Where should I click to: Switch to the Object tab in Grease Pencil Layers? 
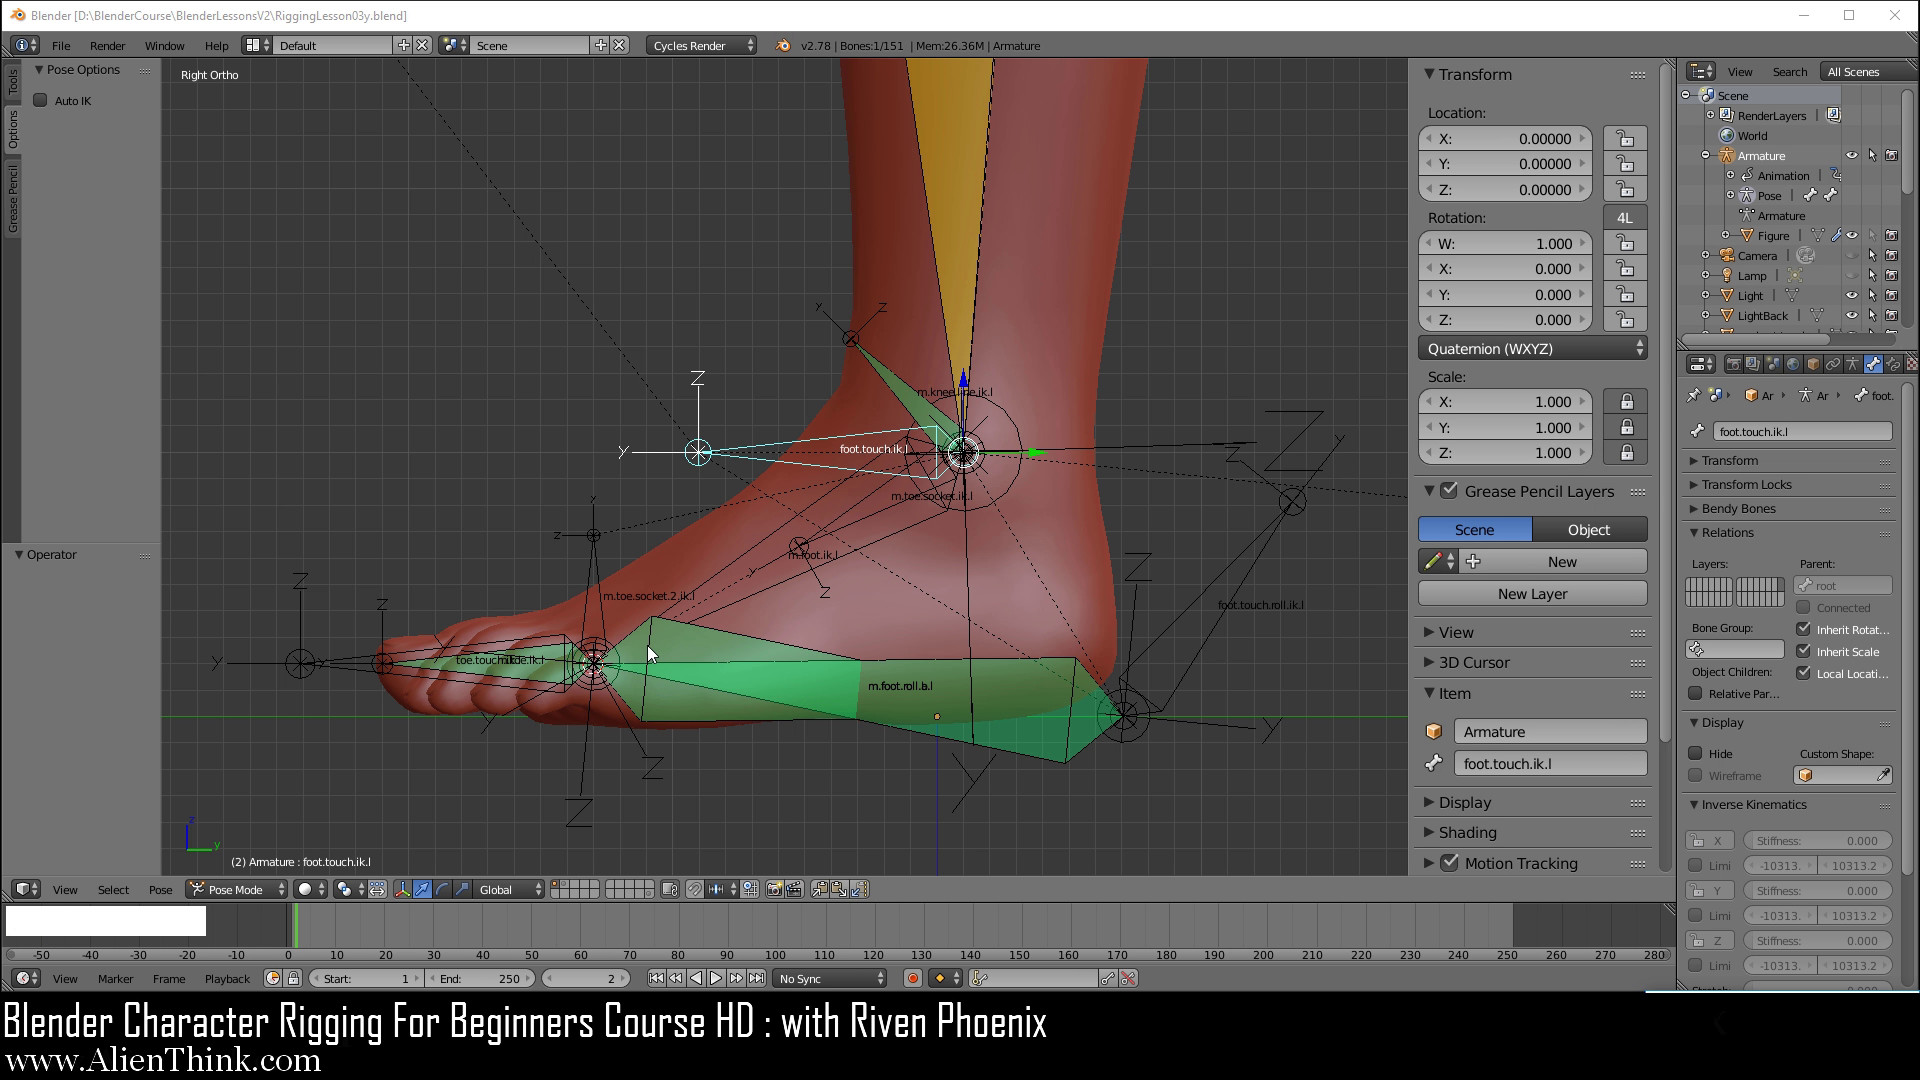[1588, 529]
